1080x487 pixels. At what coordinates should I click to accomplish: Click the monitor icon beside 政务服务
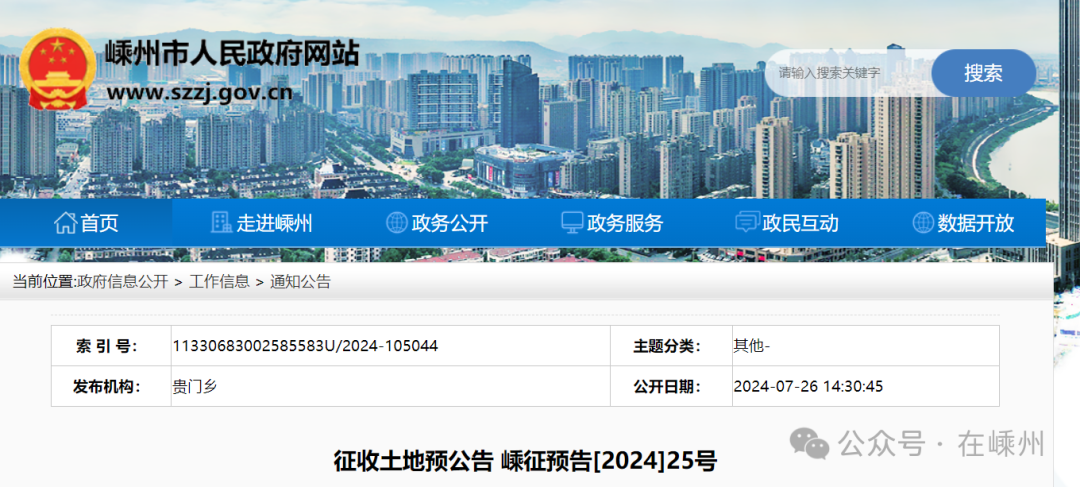572,223
